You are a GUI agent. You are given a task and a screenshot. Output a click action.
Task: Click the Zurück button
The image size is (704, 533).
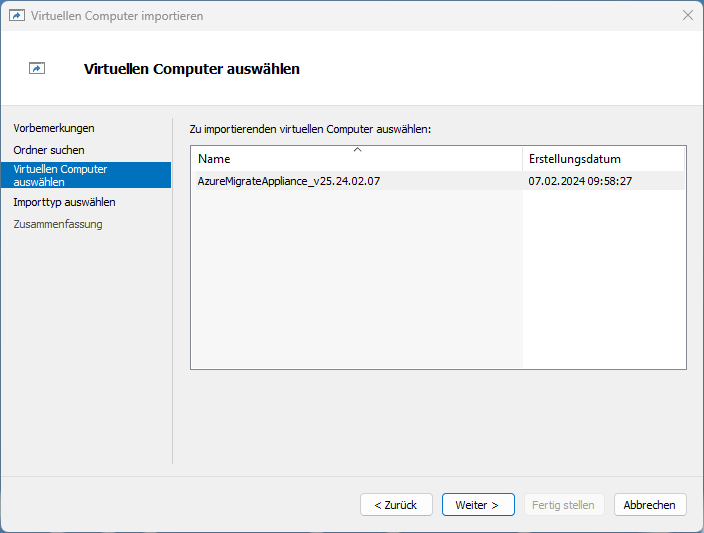[x=396, y=505]
